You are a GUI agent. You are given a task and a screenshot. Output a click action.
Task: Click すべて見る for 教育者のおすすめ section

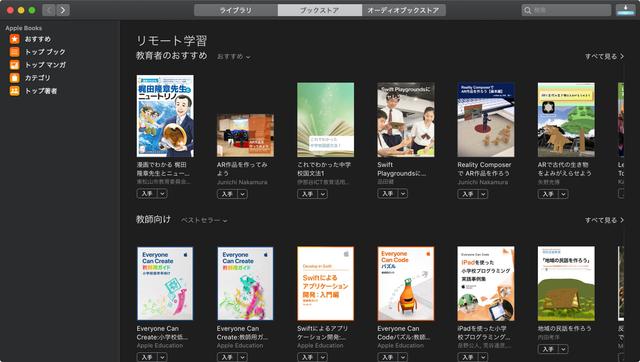click(x=604, y=56)
